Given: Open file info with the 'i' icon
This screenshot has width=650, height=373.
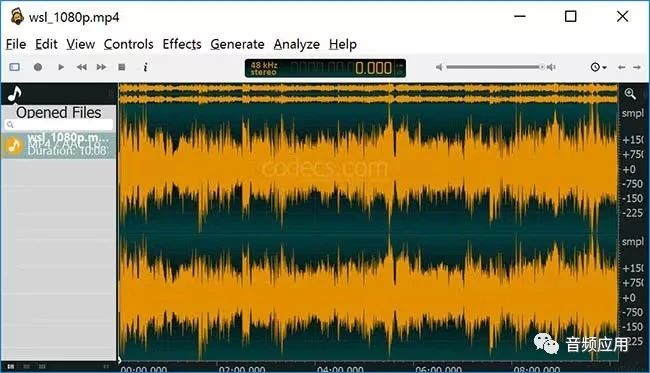Looking at the screenshot, I should tap(145, 67).
